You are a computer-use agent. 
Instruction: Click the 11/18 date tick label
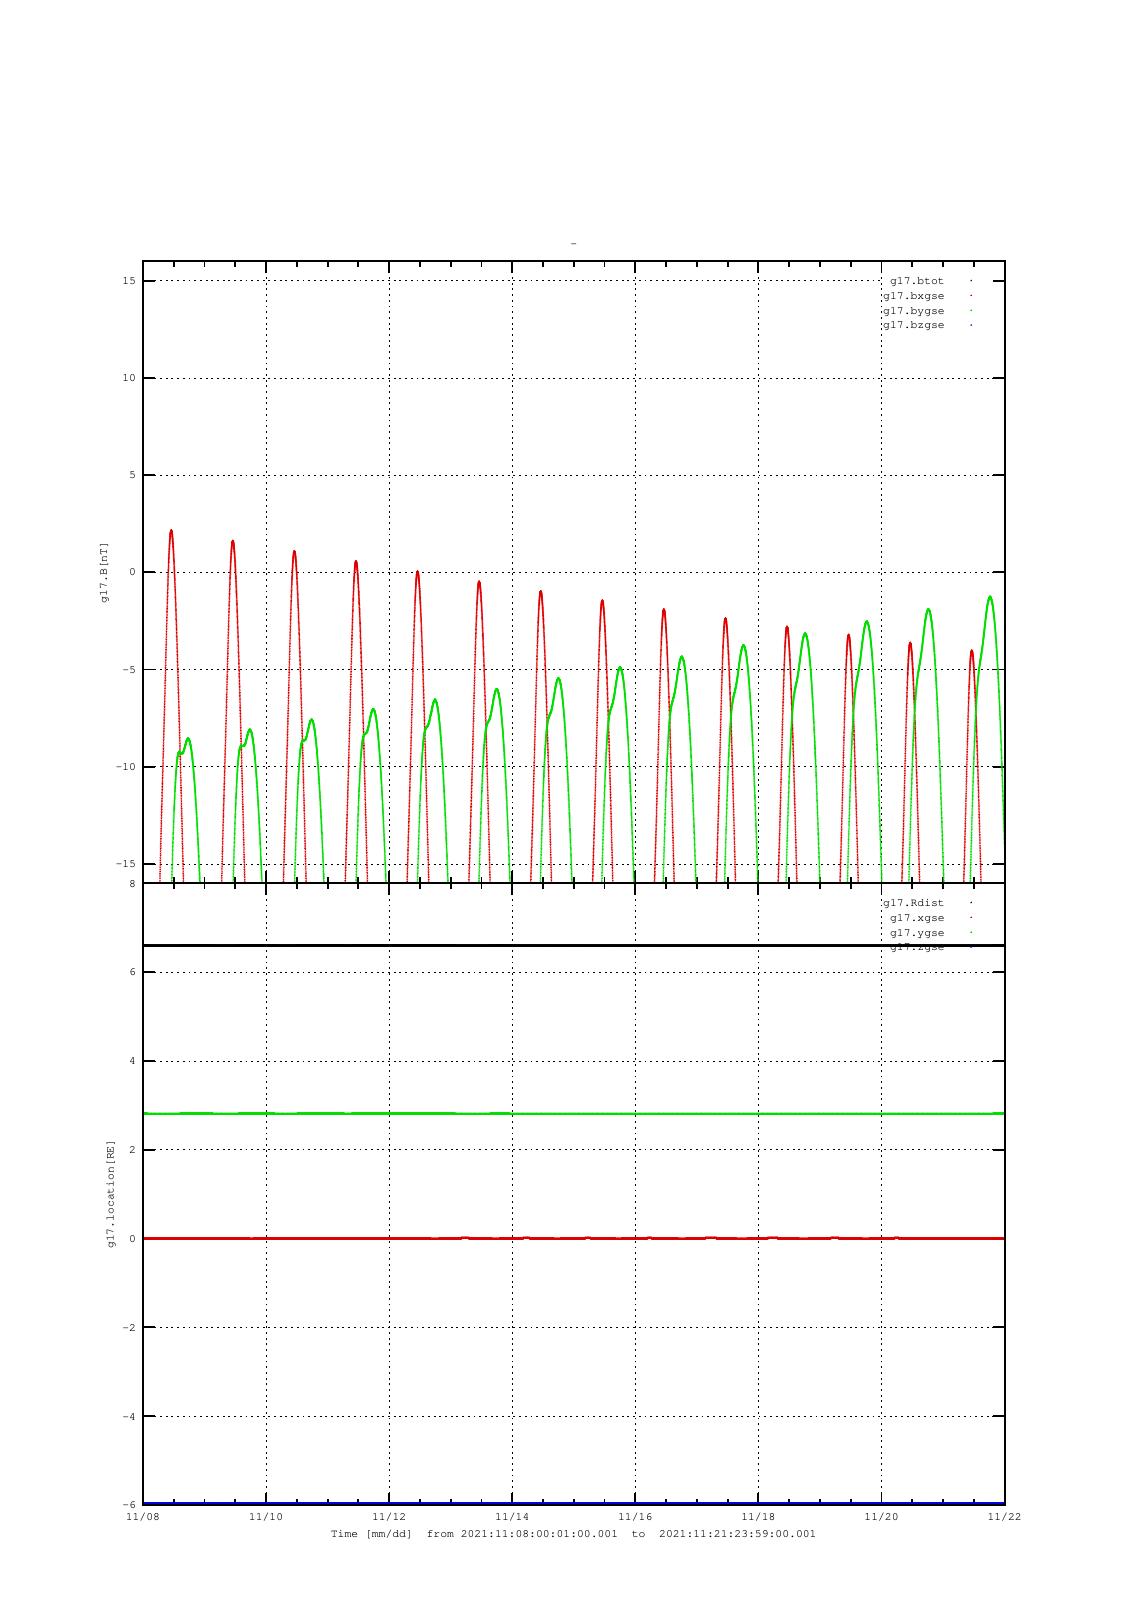[x=758, y=1517]
